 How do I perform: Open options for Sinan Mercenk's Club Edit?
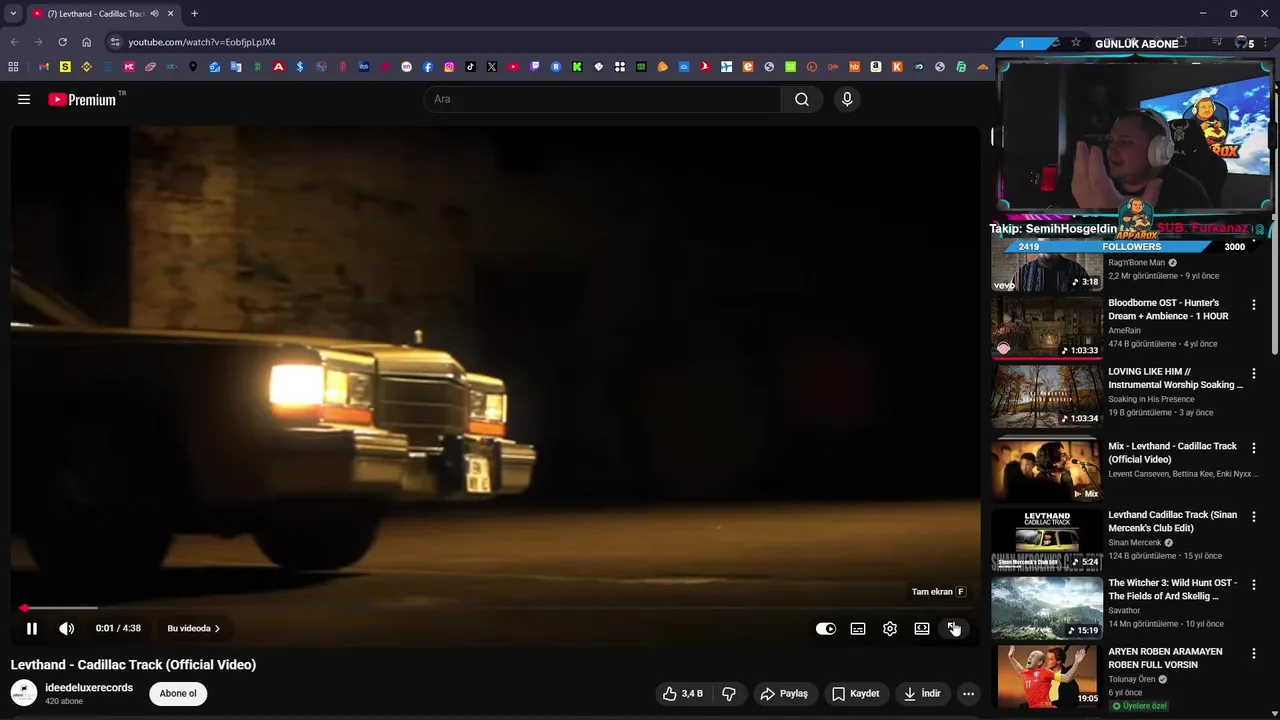click(x=1254, y=517)
